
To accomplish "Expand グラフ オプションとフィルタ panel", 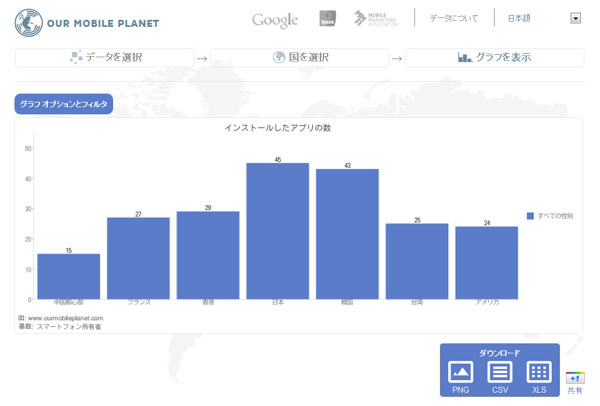I will [x=64, y=104].
